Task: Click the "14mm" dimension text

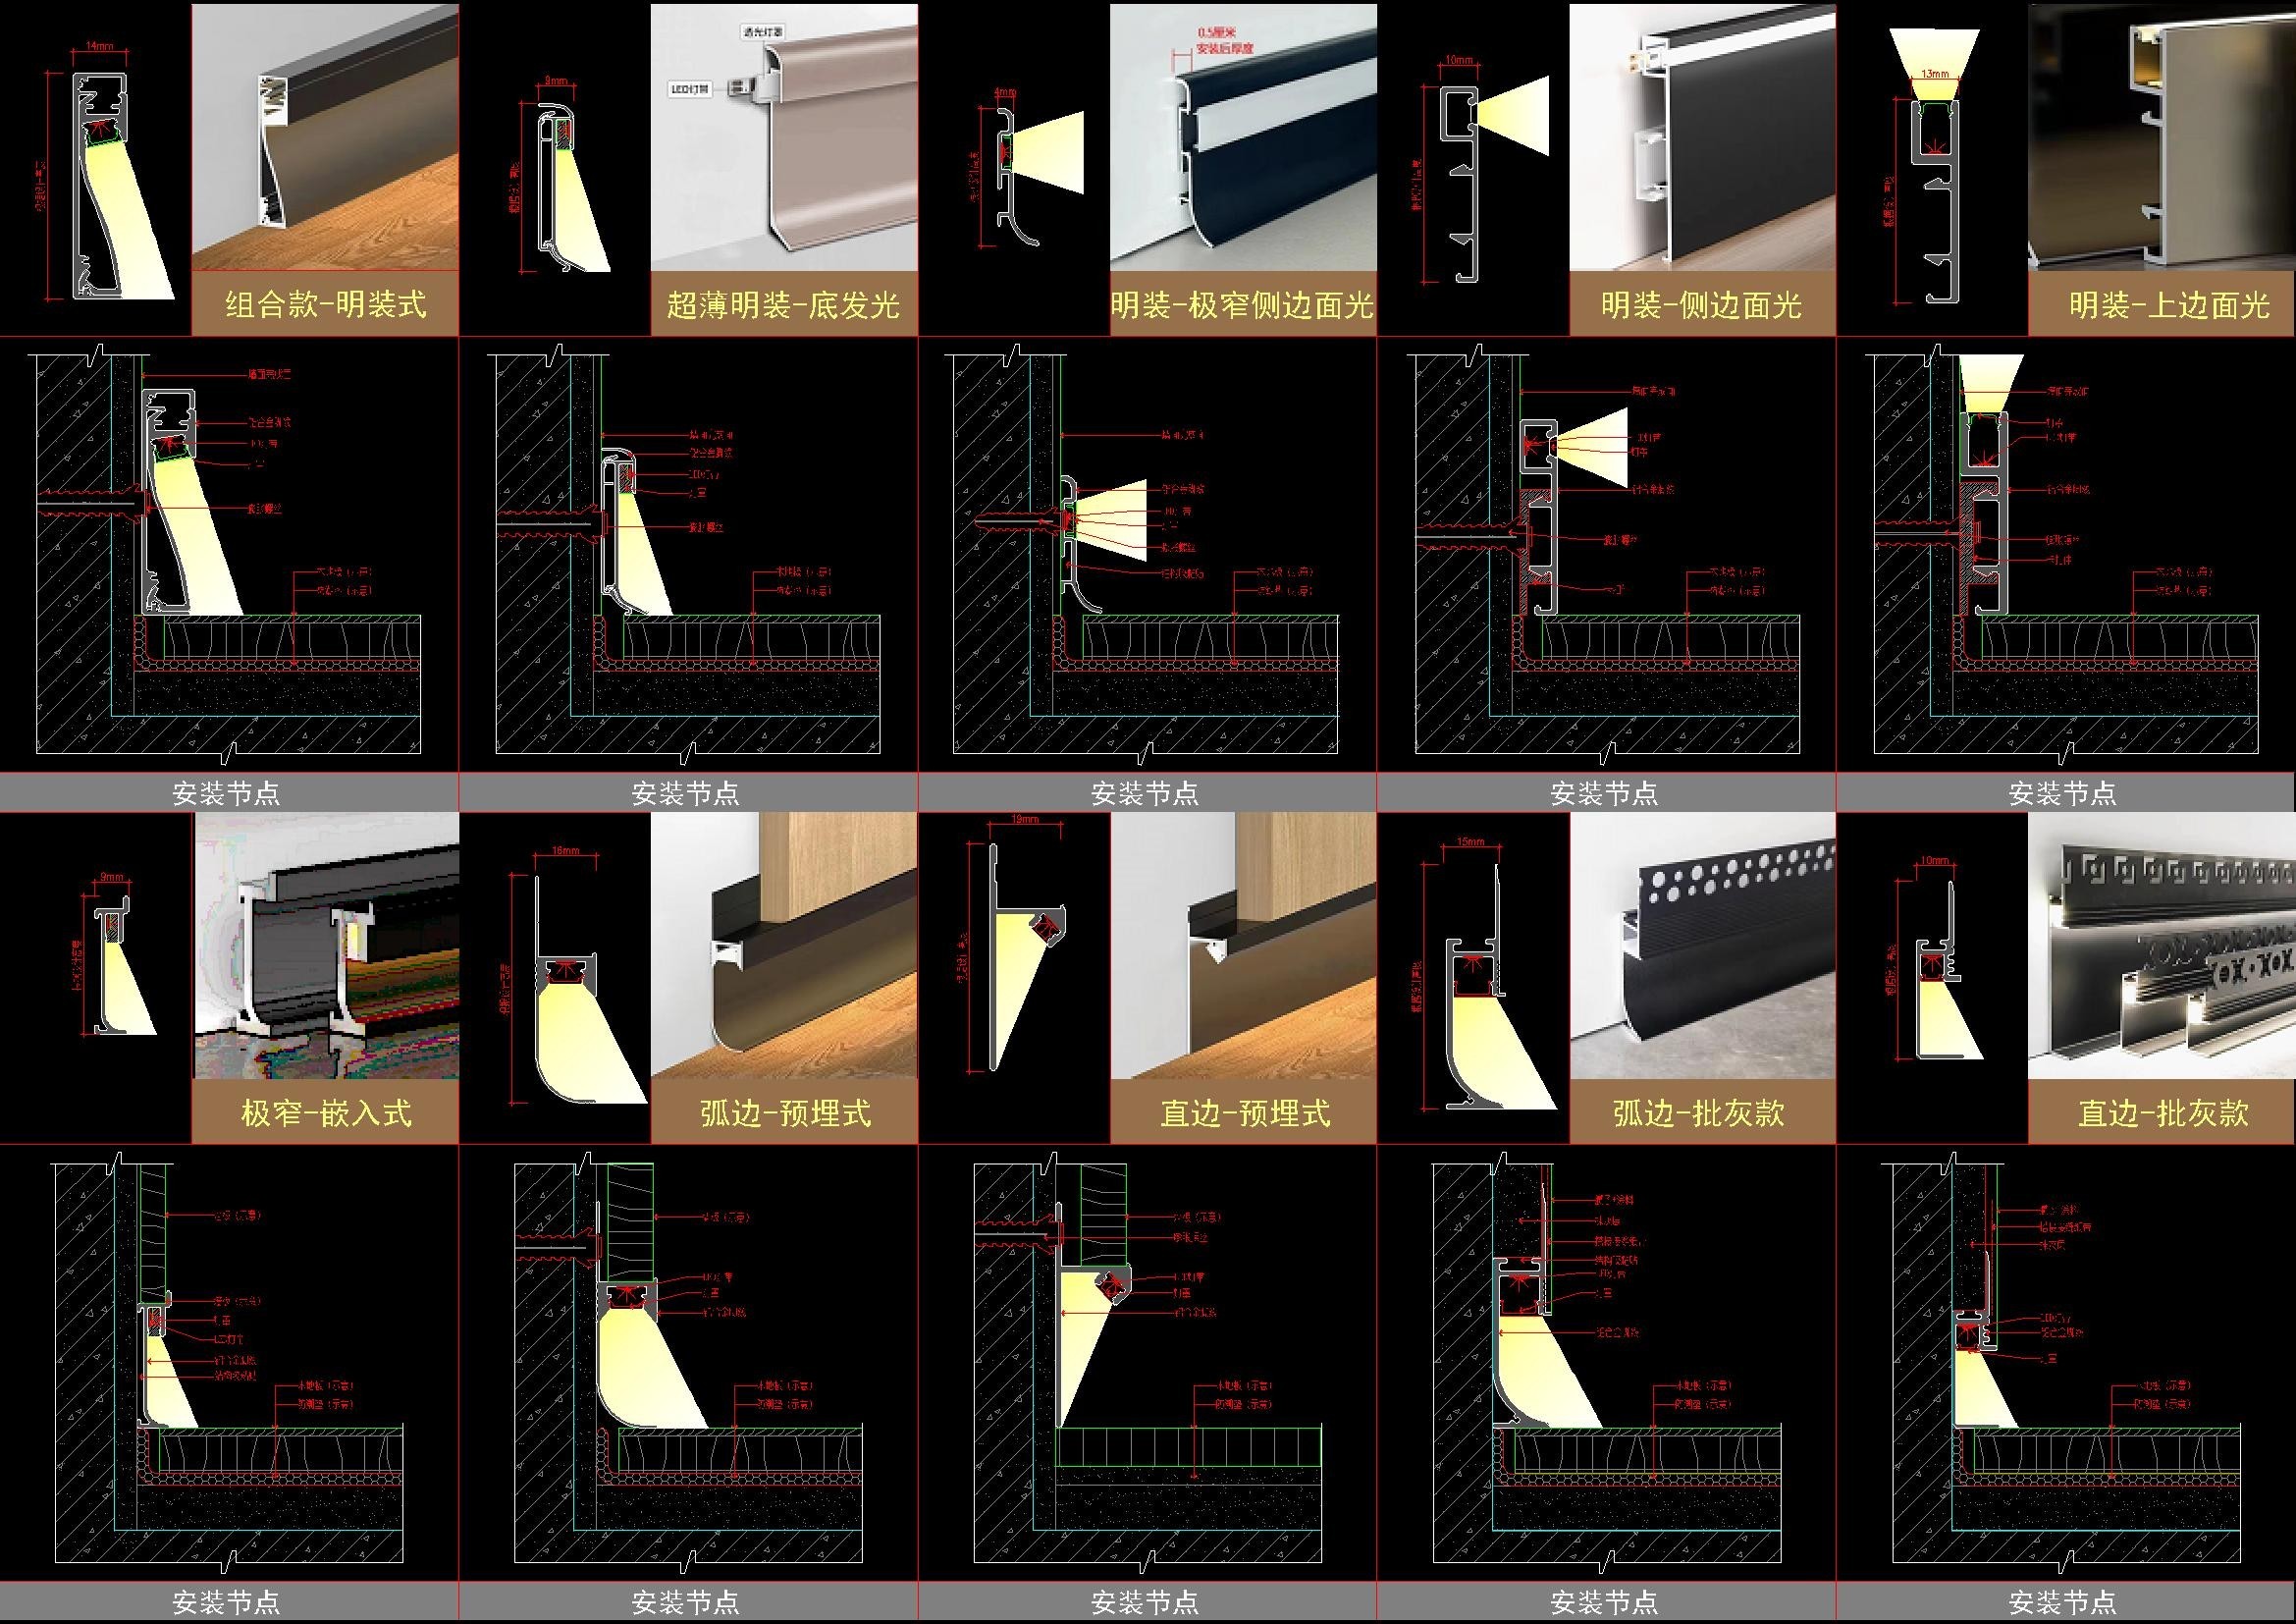Action: [x=100, y=47]
